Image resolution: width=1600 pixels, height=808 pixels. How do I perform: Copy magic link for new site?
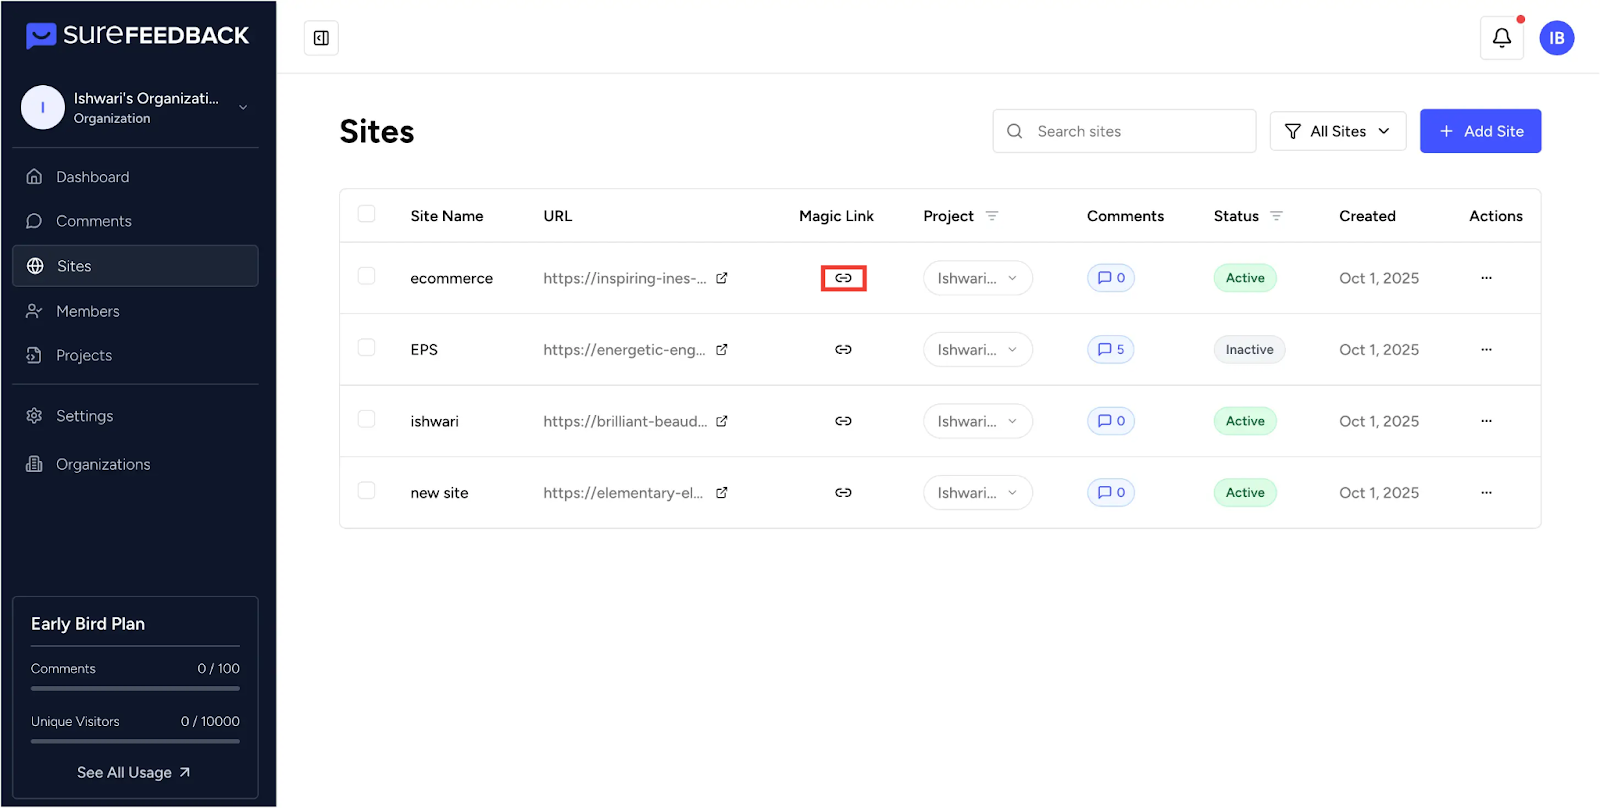pyautogui.click(x=843, y=493)
